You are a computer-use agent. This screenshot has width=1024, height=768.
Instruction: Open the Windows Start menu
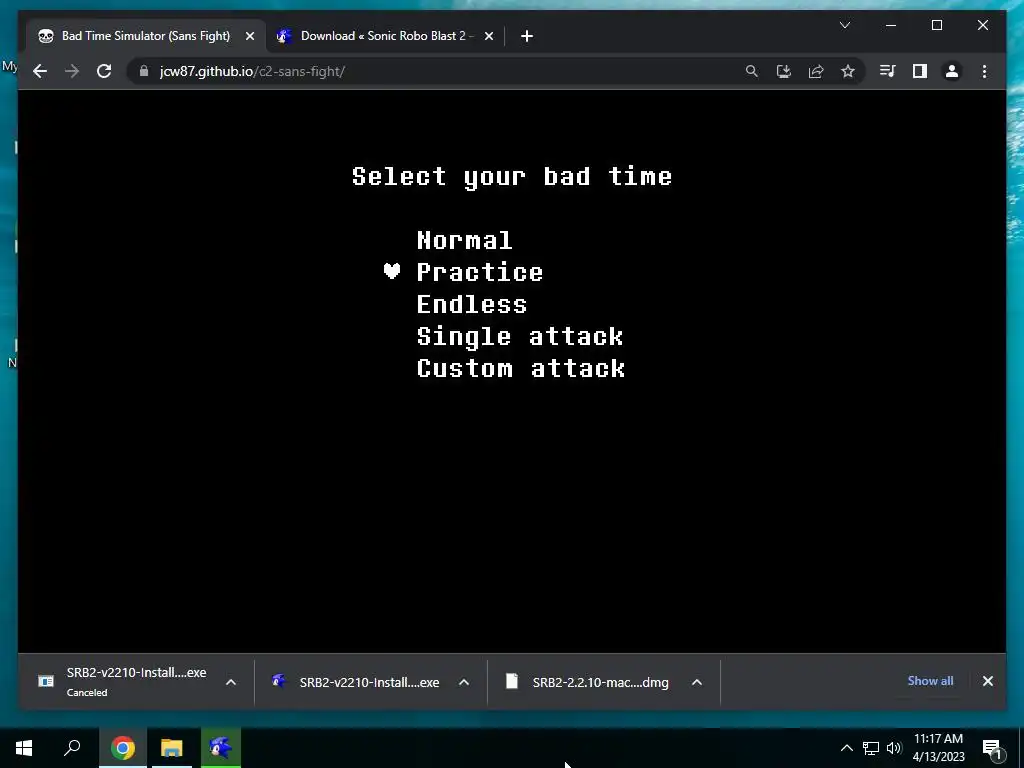point(24,748)
